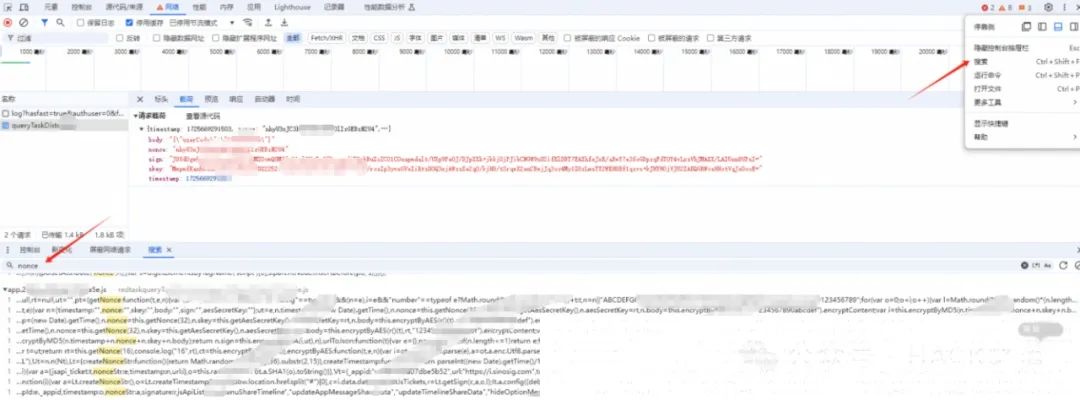Import HAR file upload icon
Viewport: 1080px width, 400px height.
[269, 23]
